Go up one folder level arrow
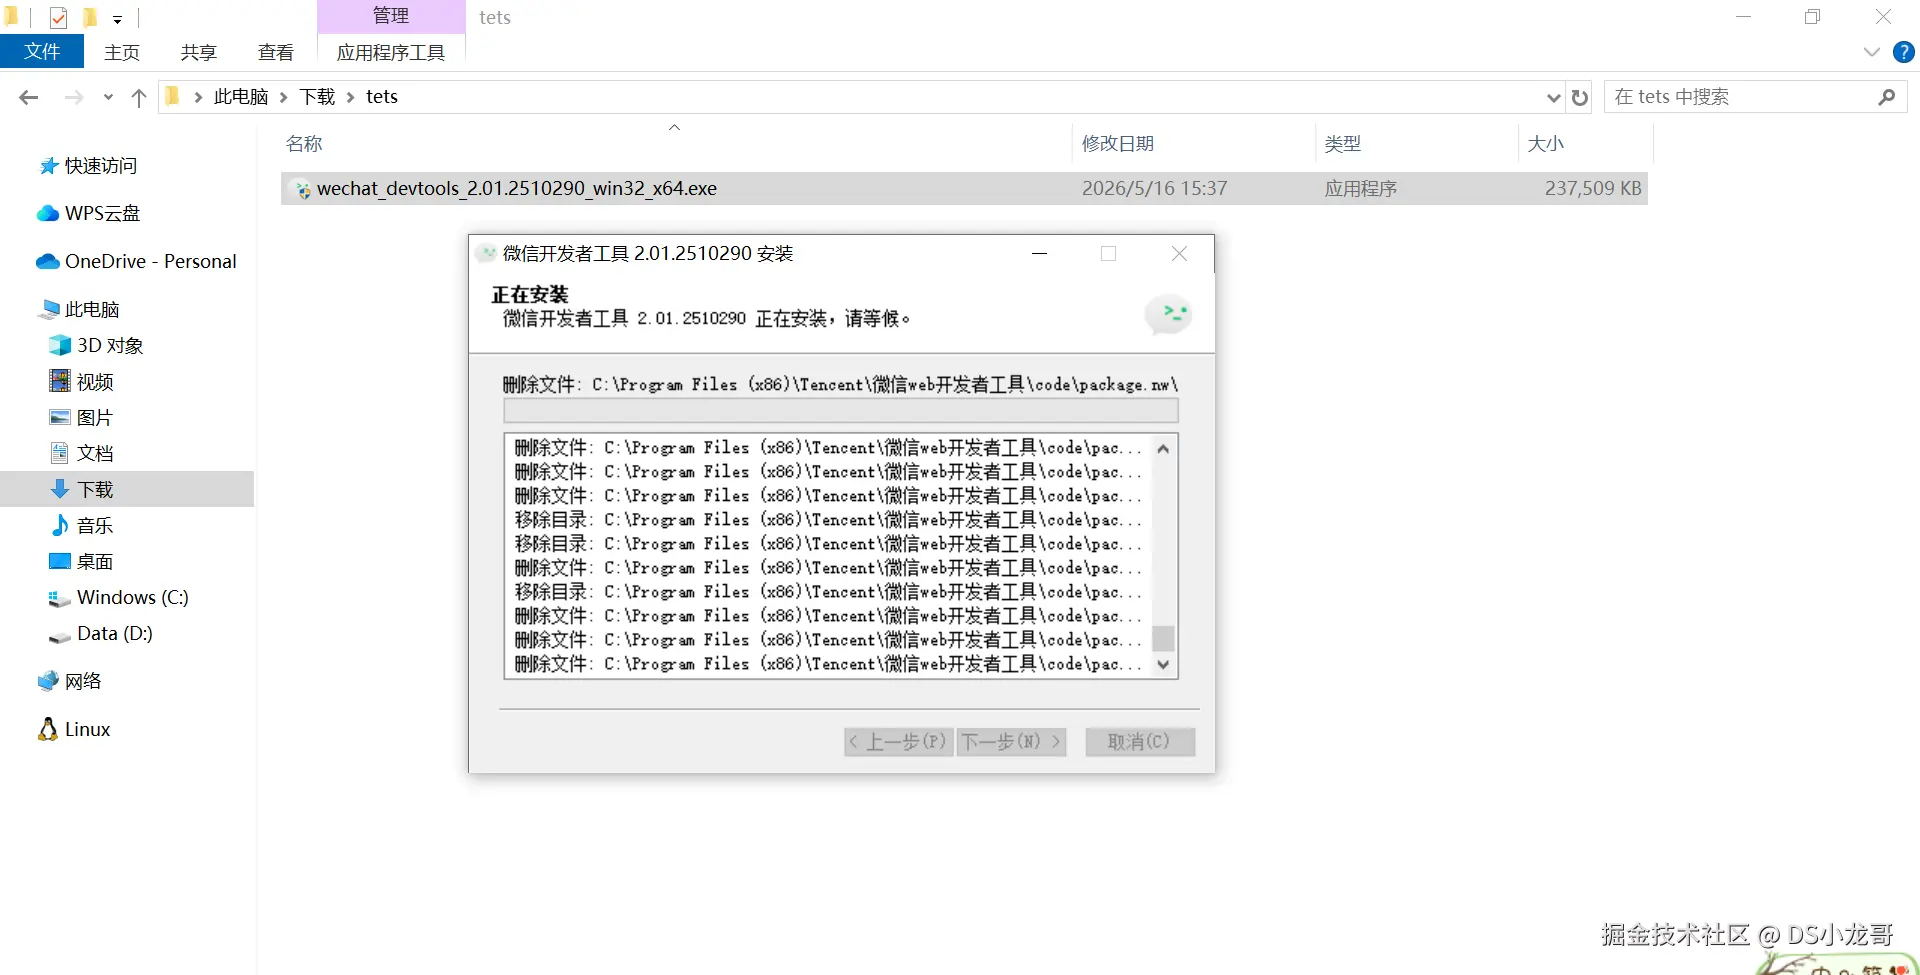 click(139, 97)
